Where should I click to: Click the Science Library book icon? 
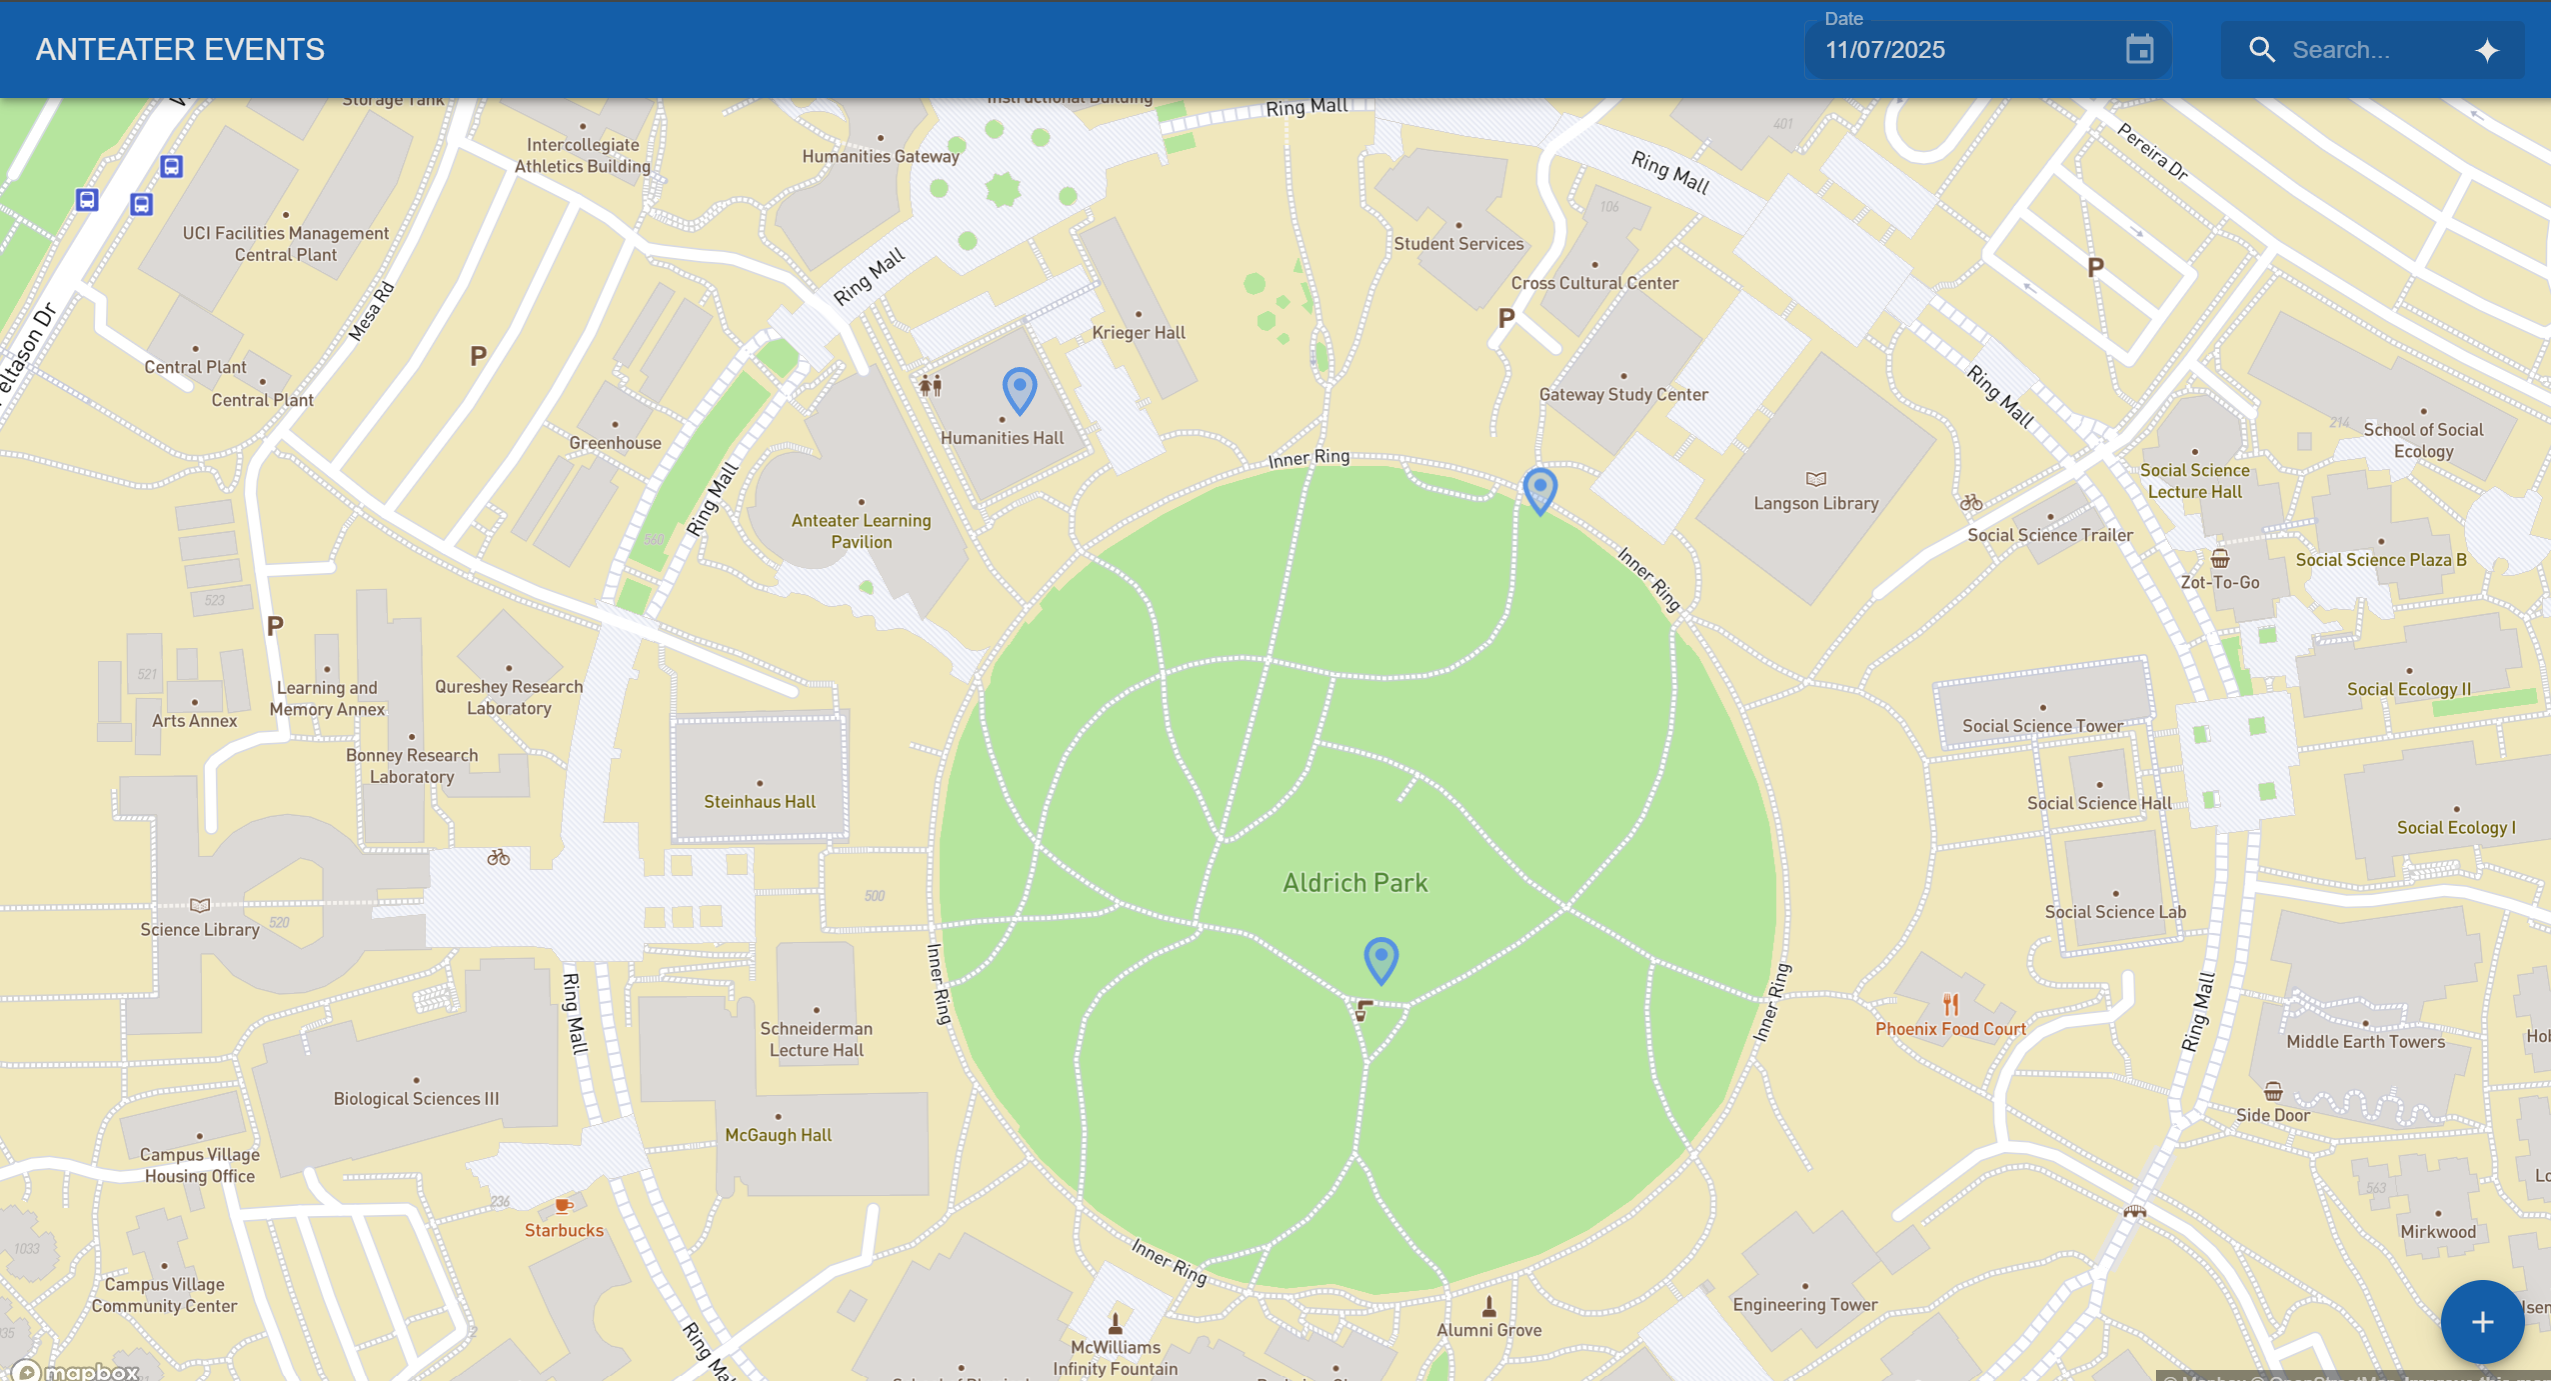pos(200,905)
